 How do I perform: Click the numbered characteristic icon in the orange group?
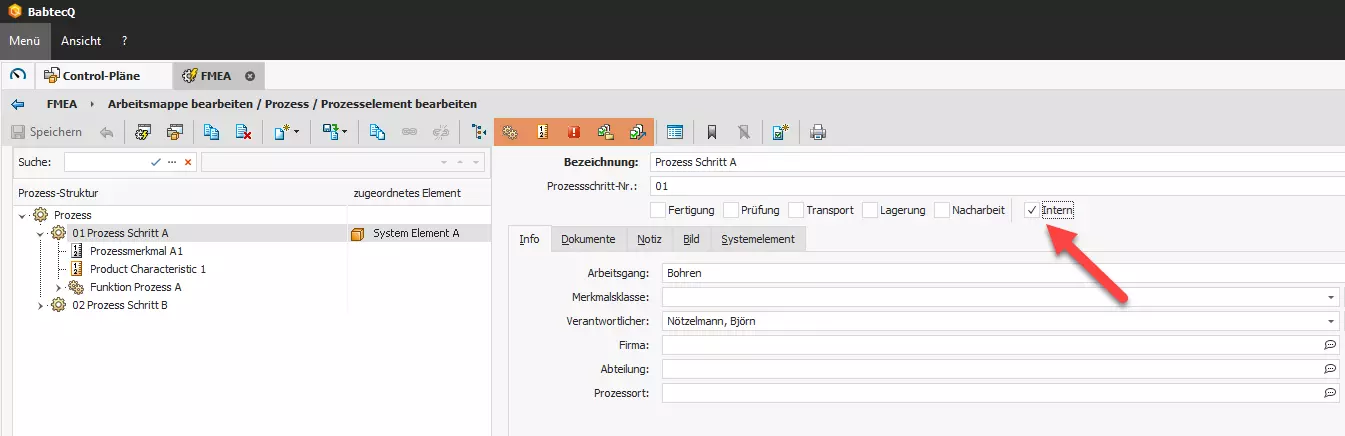point(542,132)
